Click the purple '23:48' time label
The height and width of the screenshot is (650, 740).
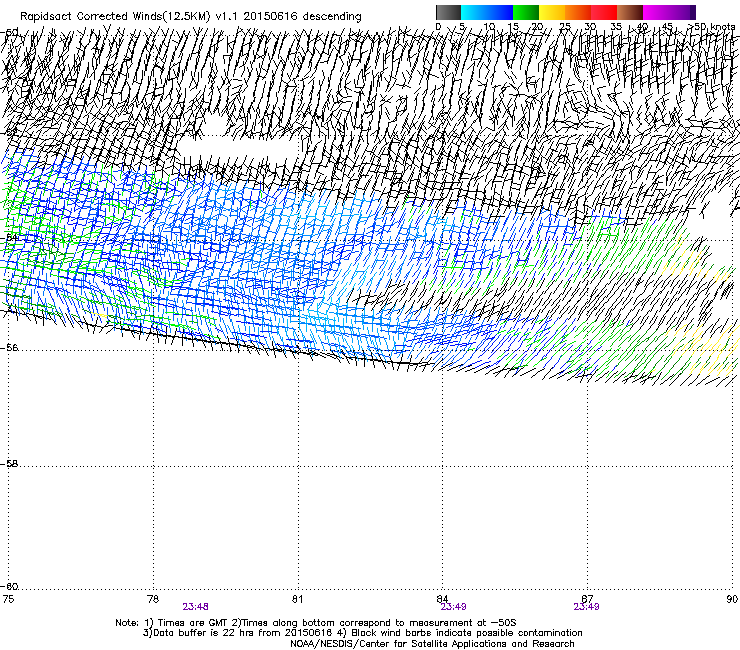pyautogui.click(x=195, y=607)
